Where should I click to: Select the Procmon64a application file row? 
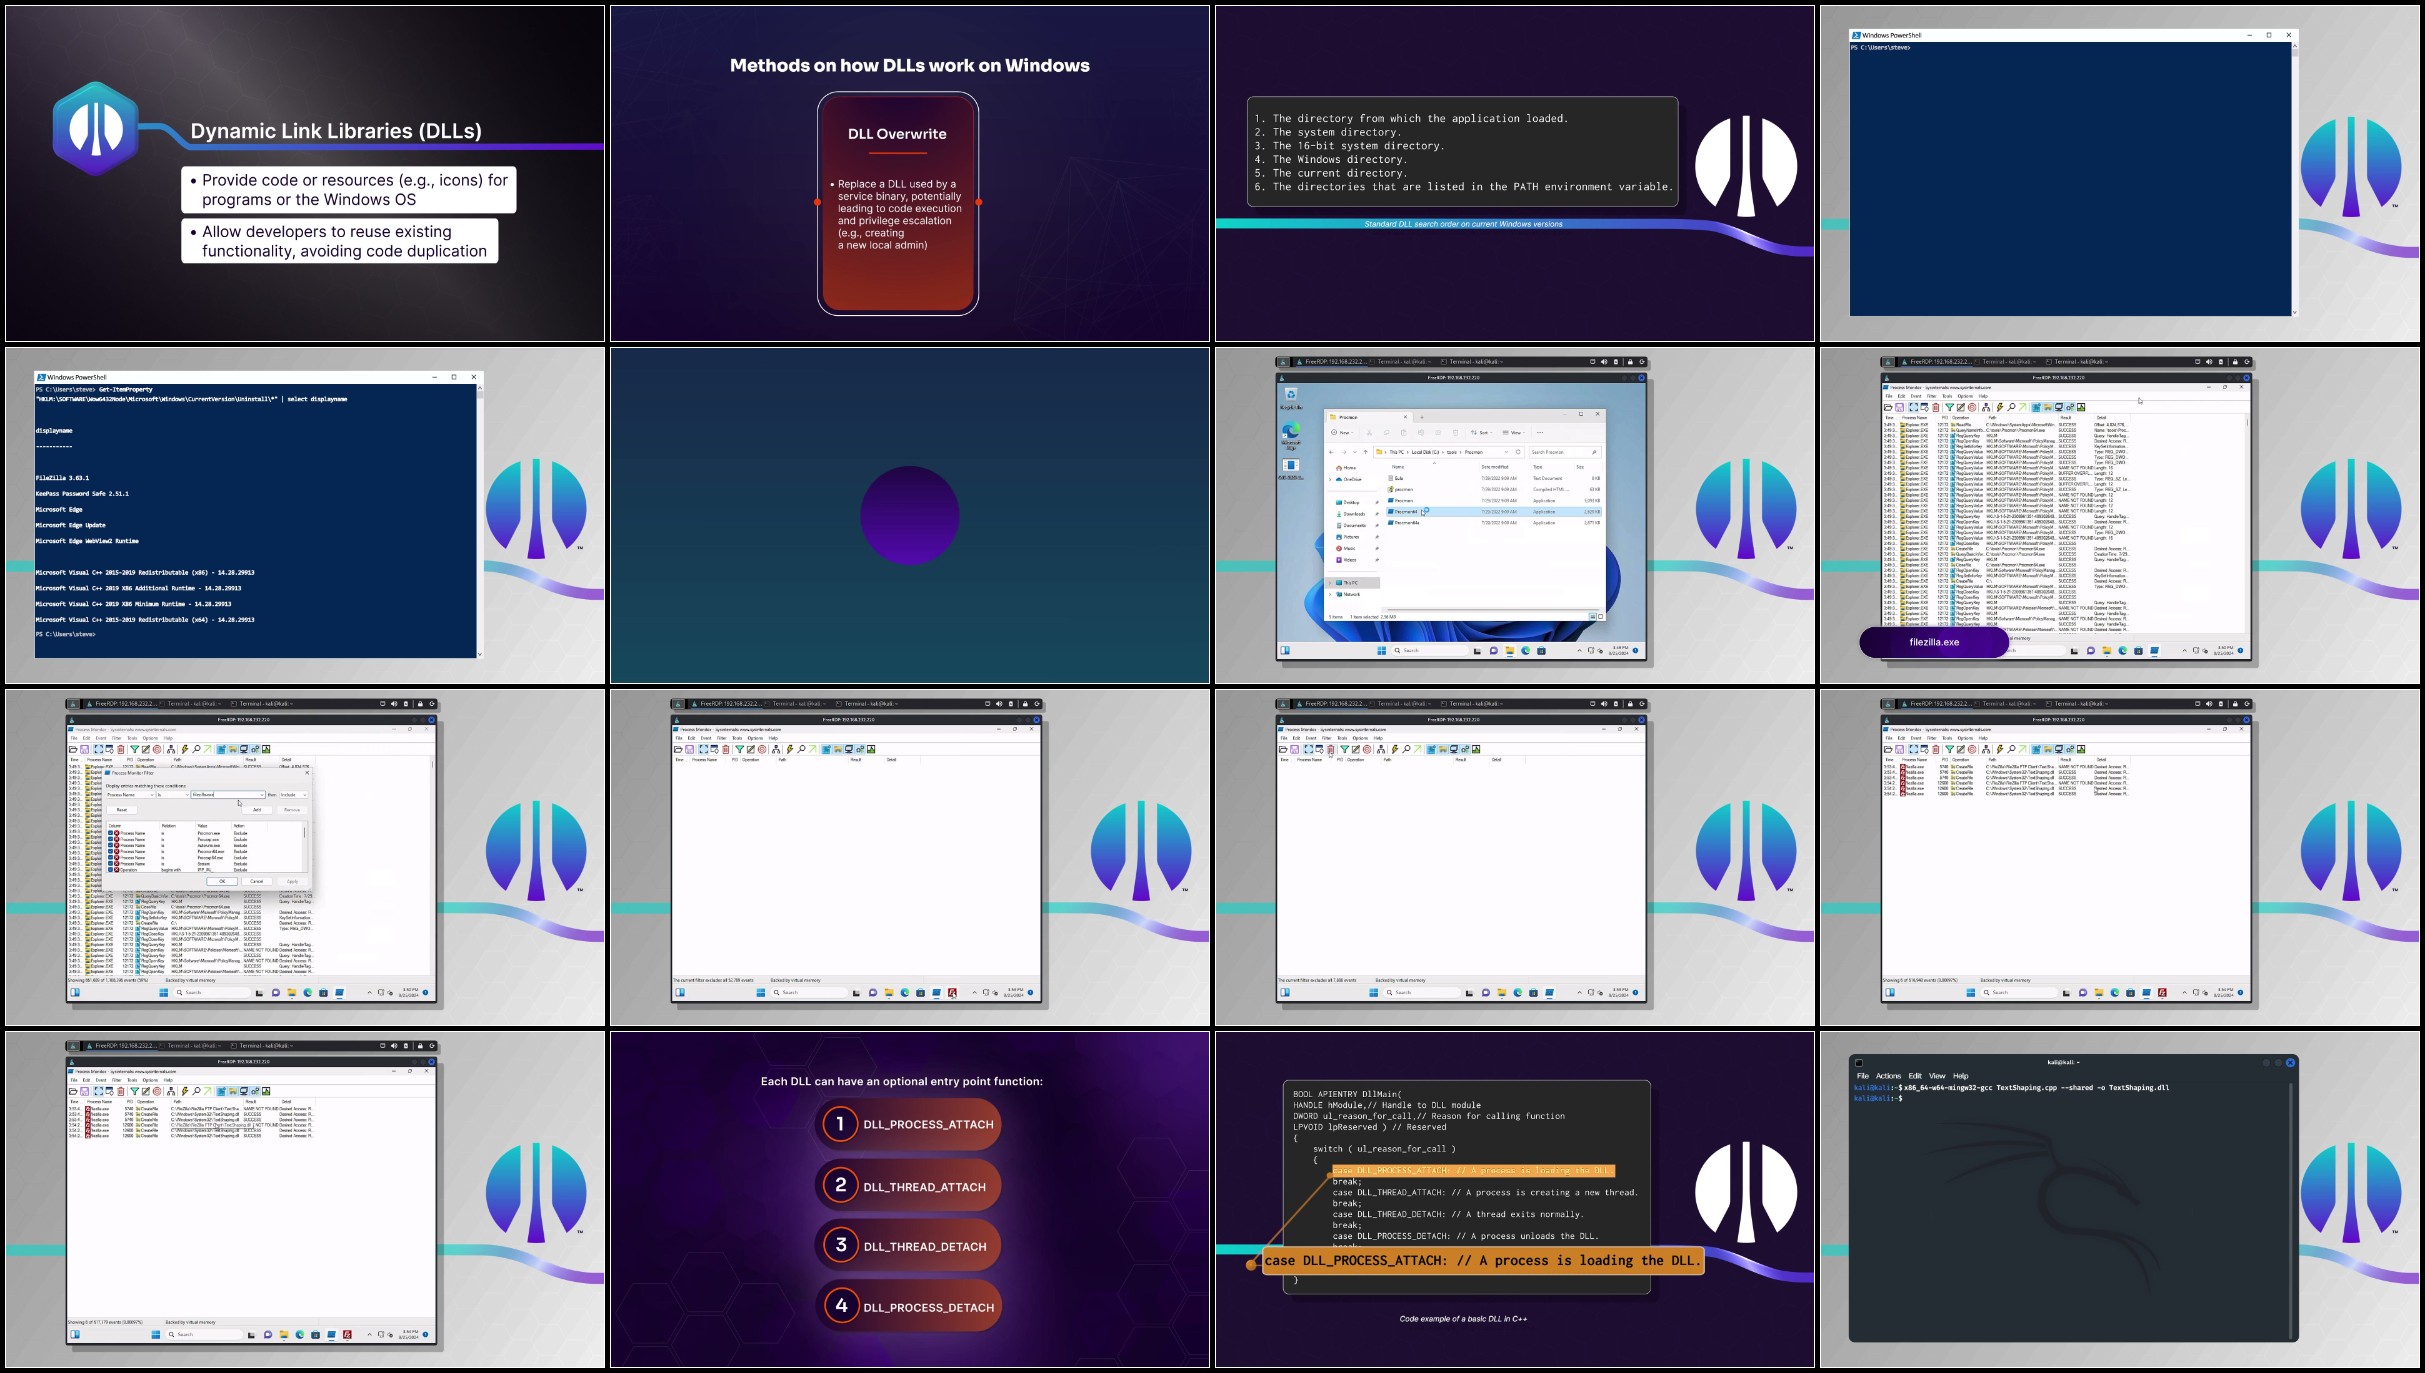point(1494,523)
